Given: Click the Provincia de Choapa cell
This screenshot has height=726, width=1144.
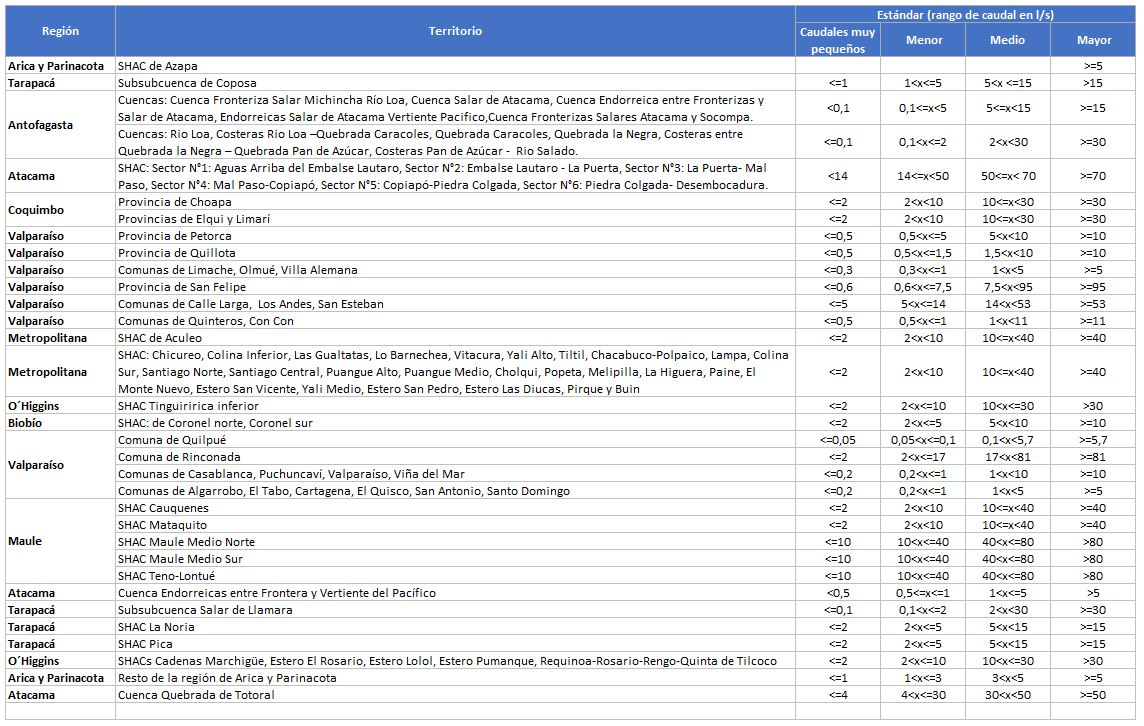Looking at the screenshot, I should click(x=175, y=202).
